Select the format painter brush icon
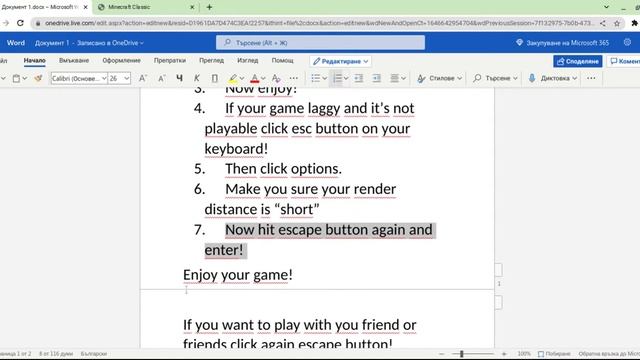This screenshot has height=360, width=640. pyautogui.click(x=38, y=78)
